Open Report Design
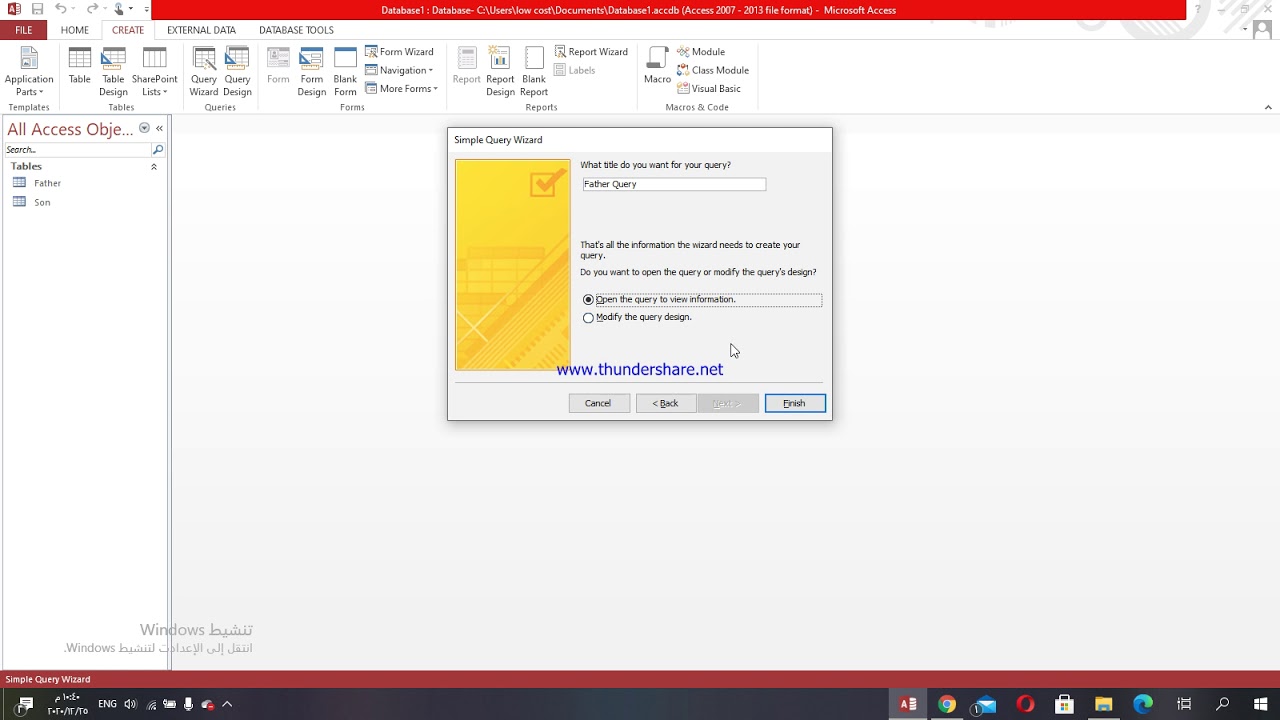Image resolution: width=1280 pixels, height=720 pixels. point(500,72)
